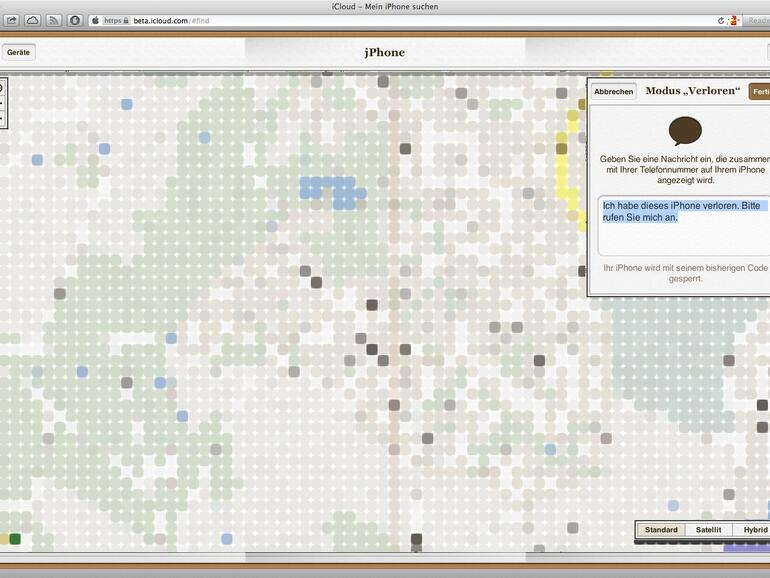
Task: Click 'Modus „Verloren“' panel heading
Action: (692, 91)
